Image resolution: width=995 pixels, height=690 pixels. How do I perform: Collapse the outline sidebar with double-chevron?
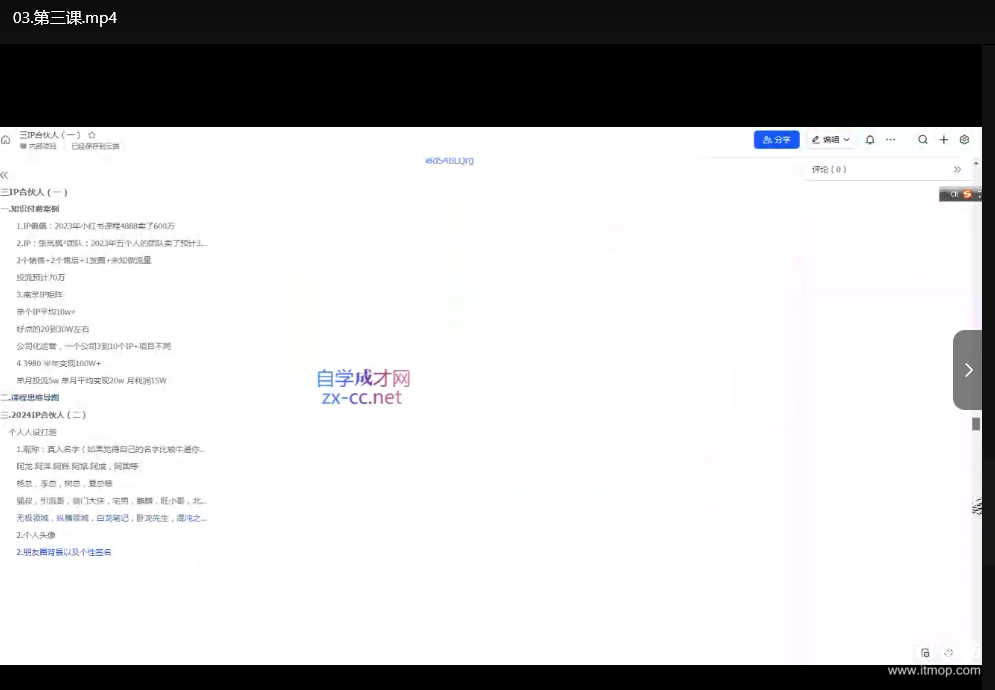pyautogui.click(x=5, y=175)
